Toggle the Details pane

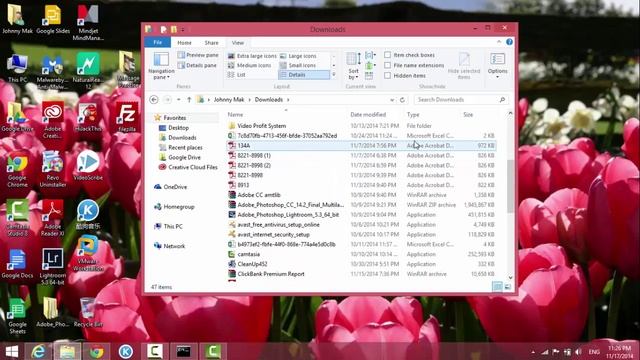coord(198,65)
